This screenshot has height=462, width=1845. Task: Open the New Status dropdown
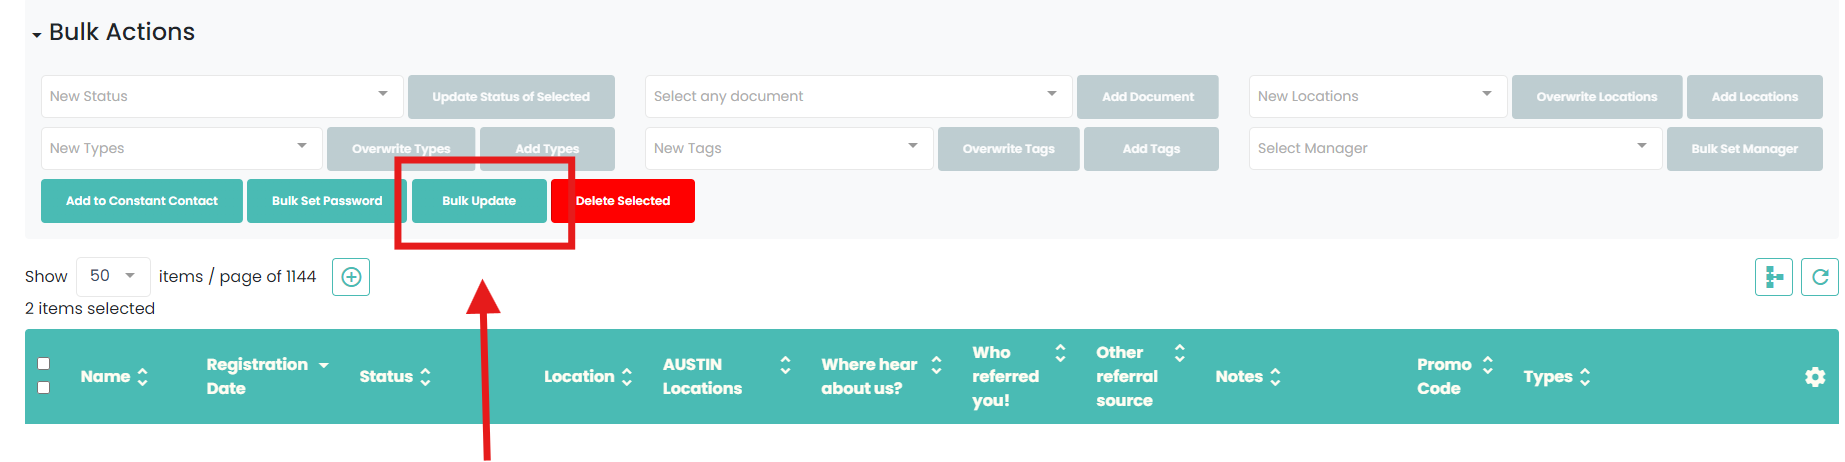[x=221, y=96]
